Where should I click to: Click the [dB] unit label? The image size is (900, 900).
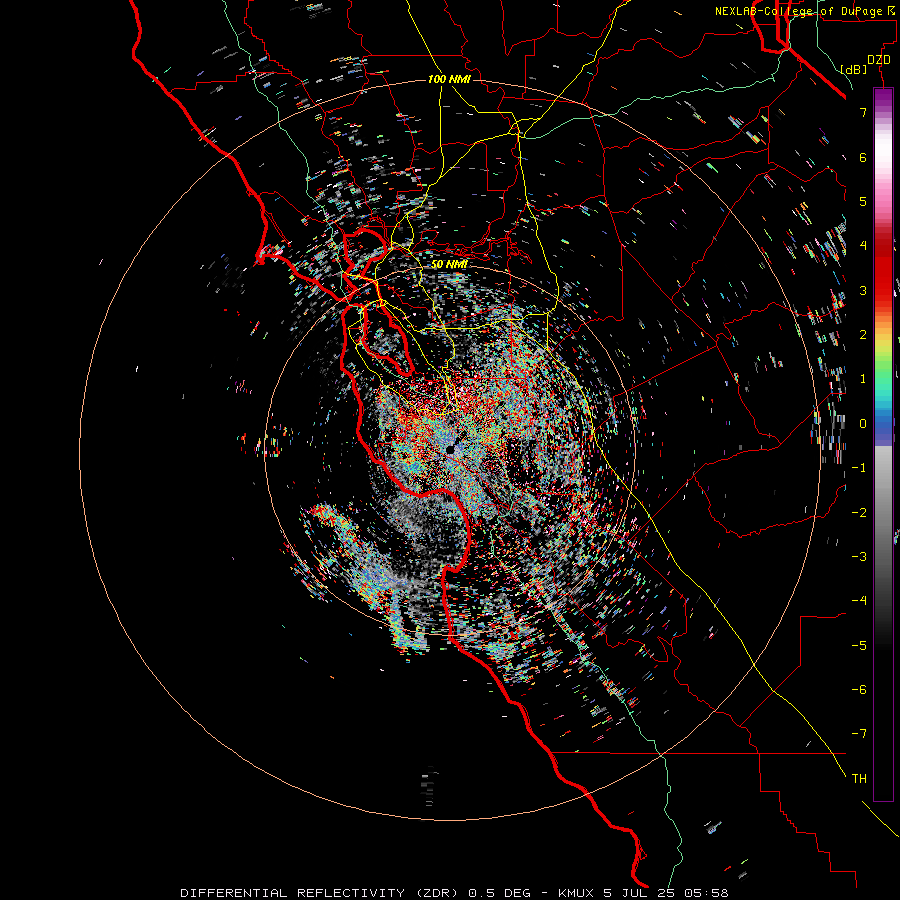click(x=853, y=69)
